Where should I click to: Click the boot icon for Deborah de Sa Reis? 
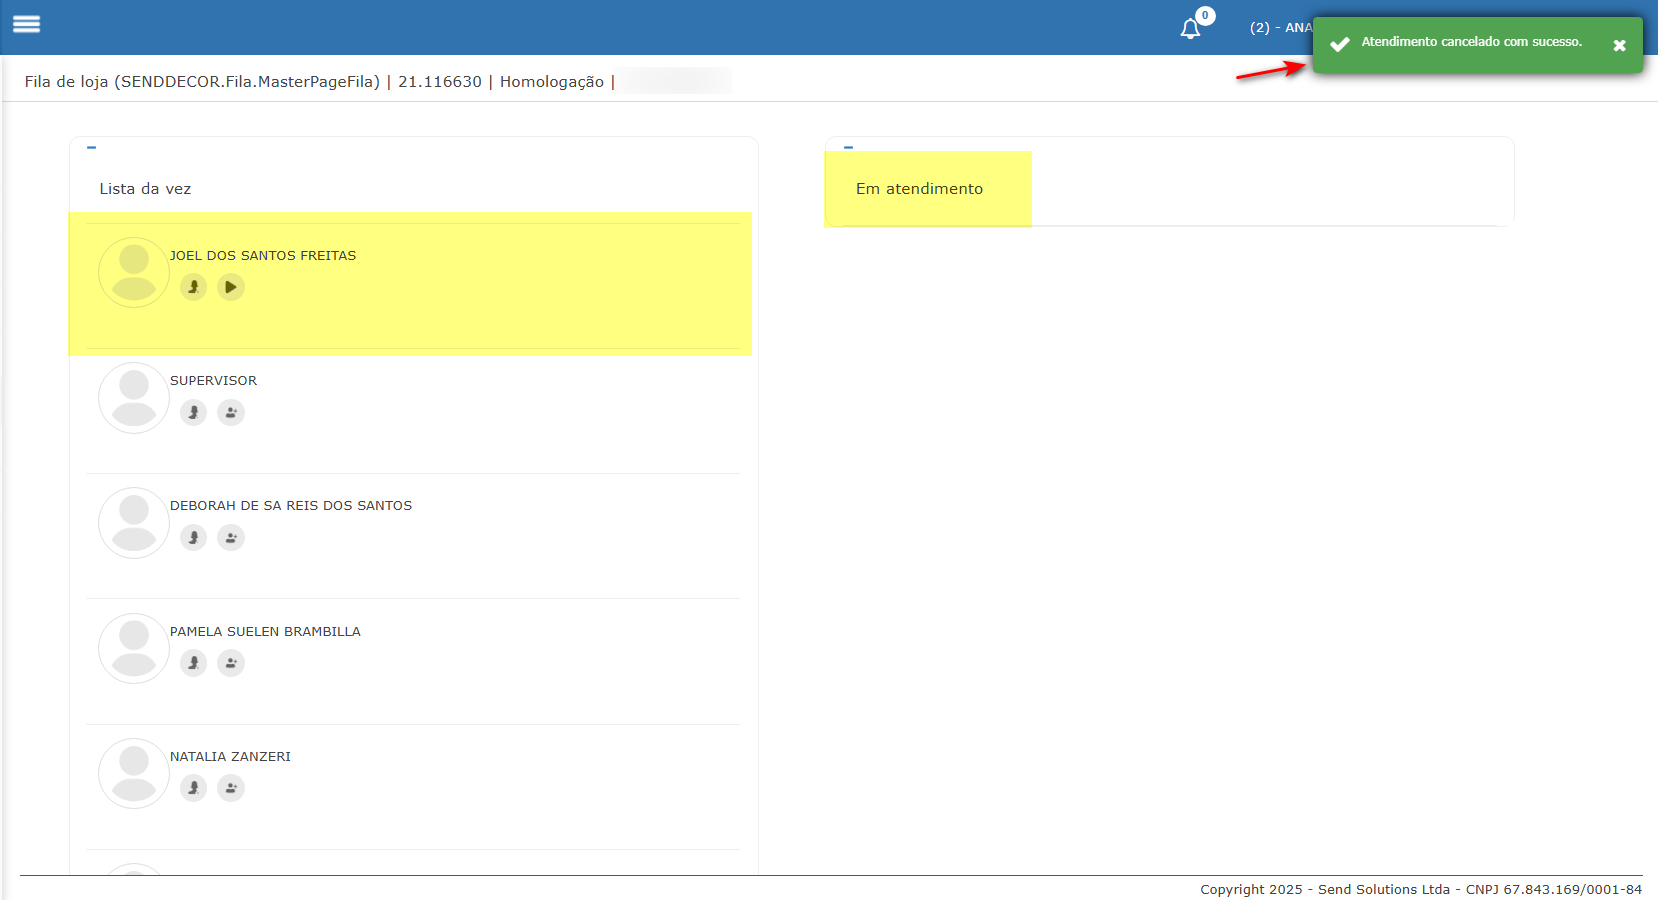pos(193,537)
